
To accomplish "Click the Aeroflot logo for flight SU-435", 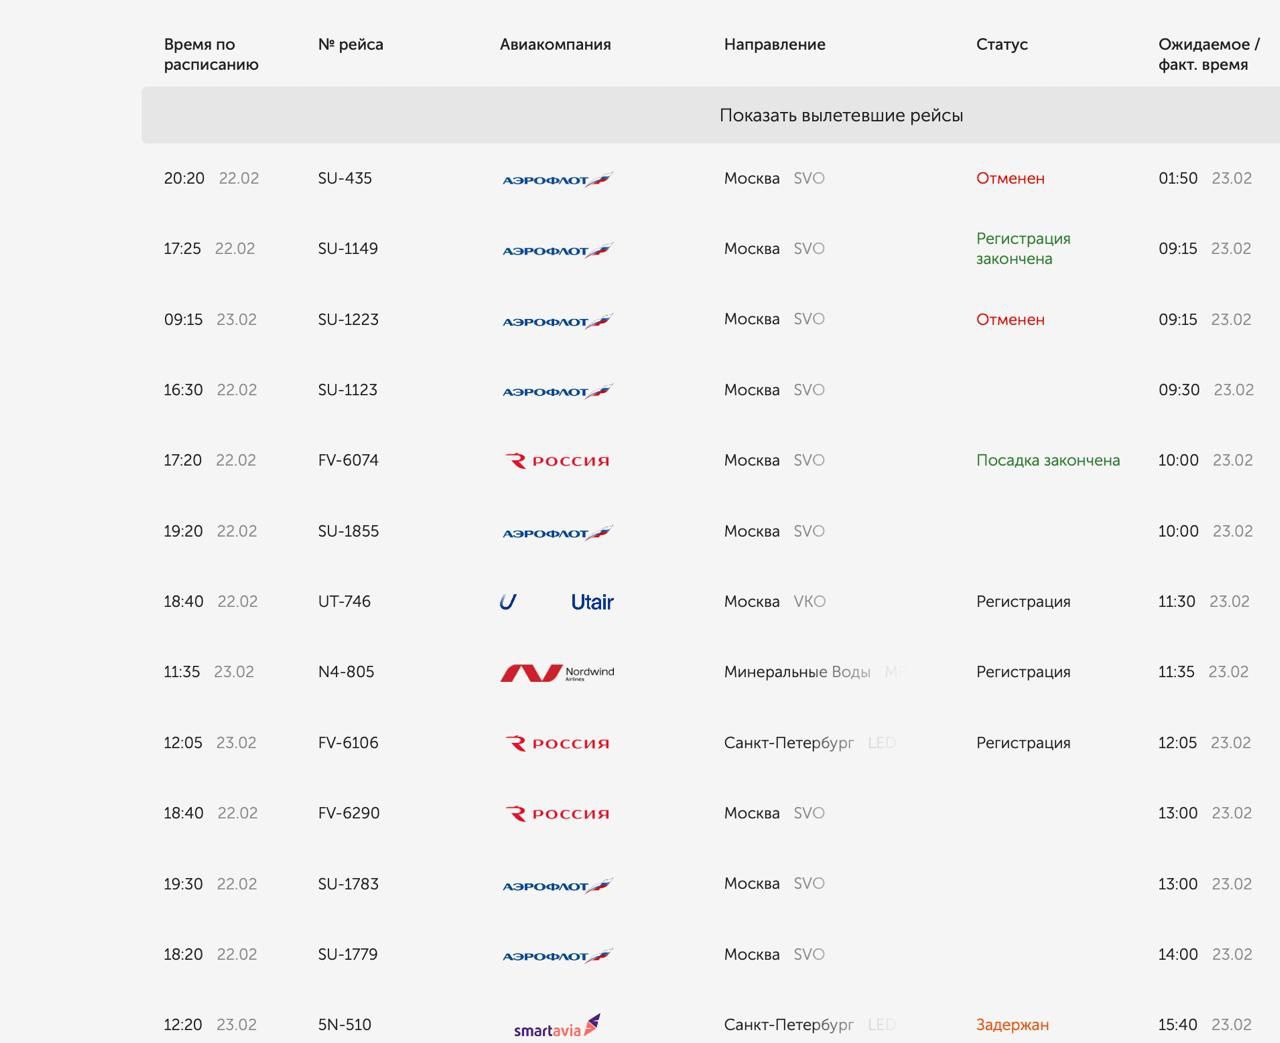I will pos(557,179).
